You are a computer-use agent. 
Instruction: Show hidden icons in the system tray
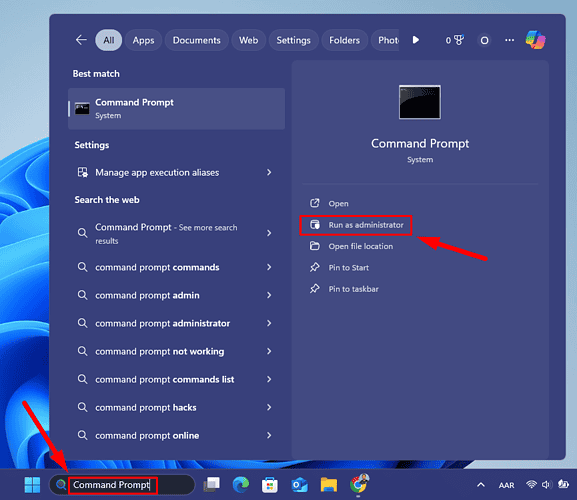pos(481,485)
